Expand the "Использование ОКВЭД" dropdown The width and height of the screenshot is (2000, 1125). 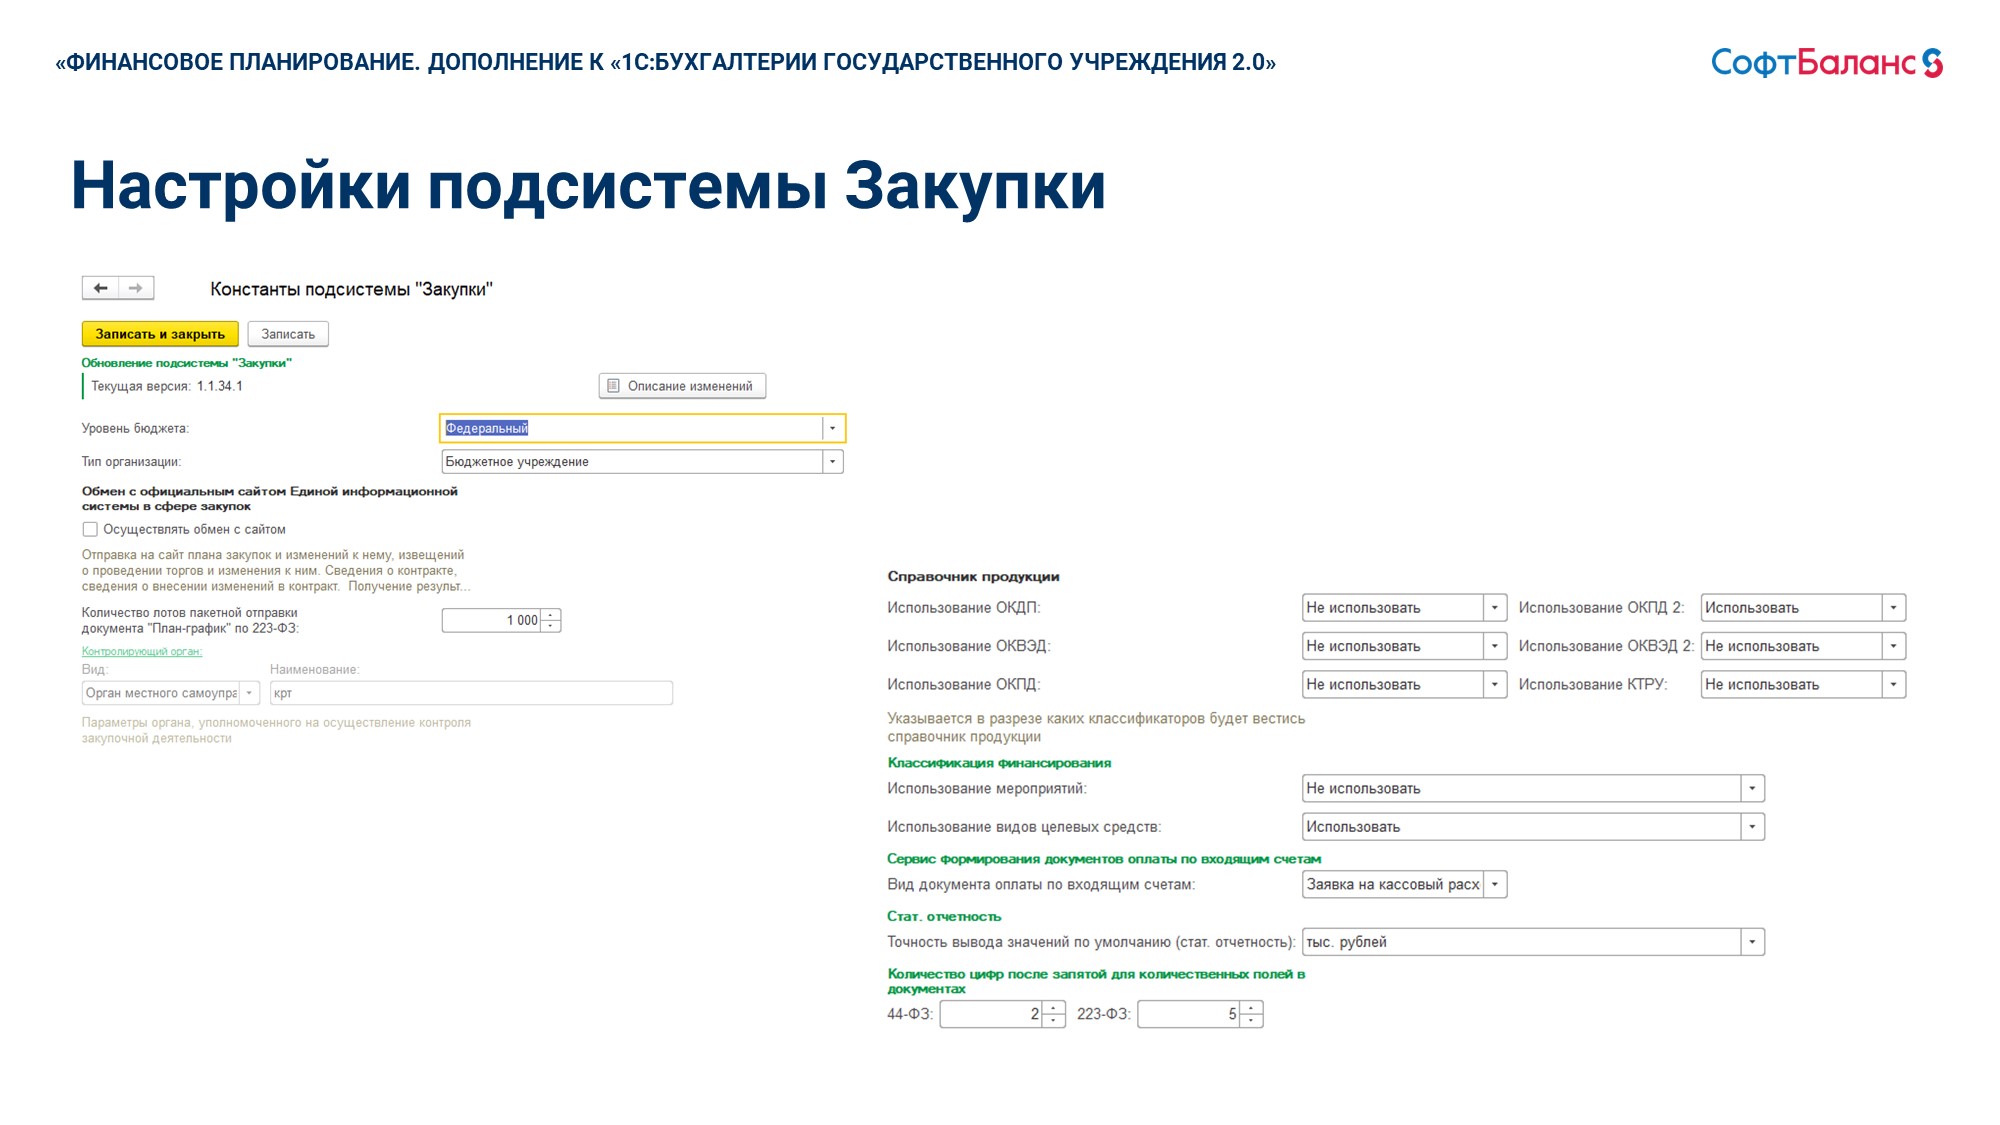pos(1495,646)
